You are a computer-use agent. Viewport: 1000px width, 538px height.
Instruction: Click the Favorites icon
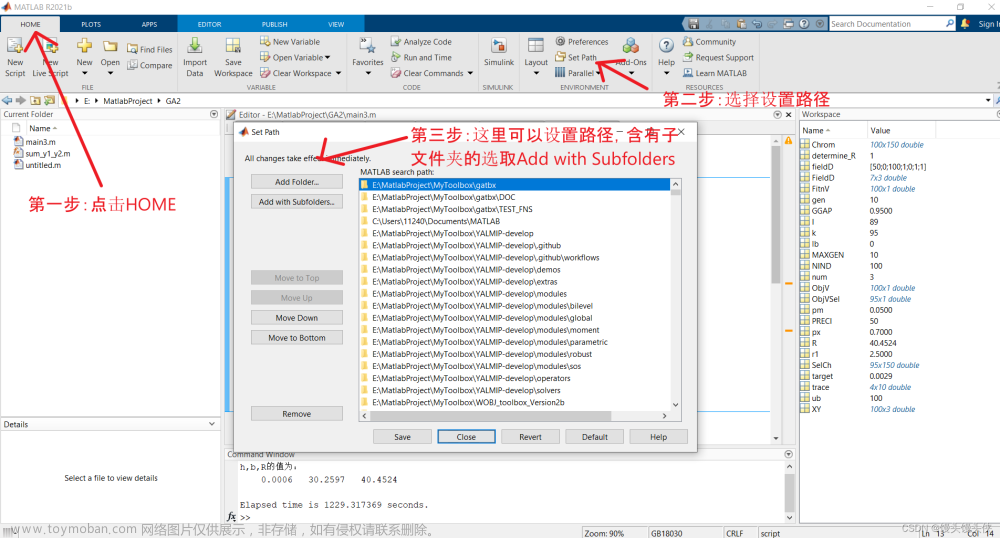point(367,46)
